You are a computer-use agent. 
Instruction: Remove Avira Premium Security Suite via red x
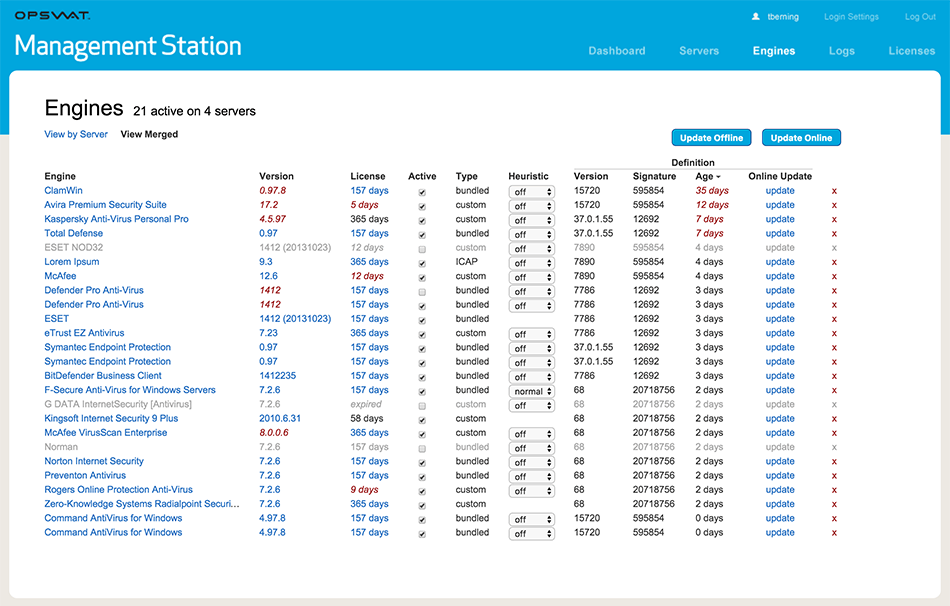pos(834,205)
